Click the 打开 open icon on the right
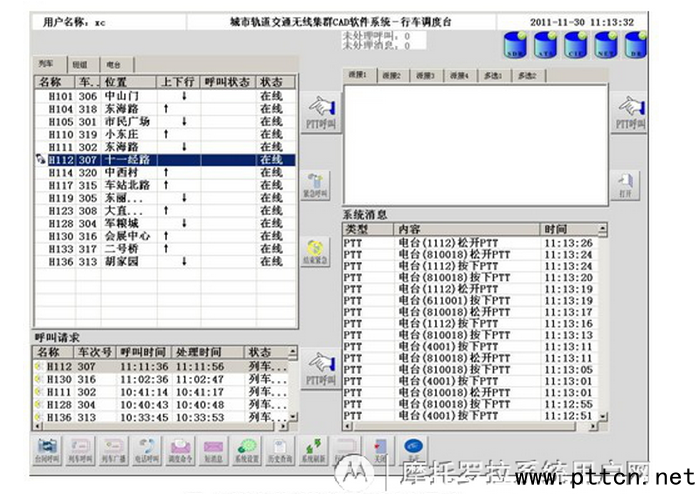The height and width of the screenshot is (494, 699). click(628, 185)
